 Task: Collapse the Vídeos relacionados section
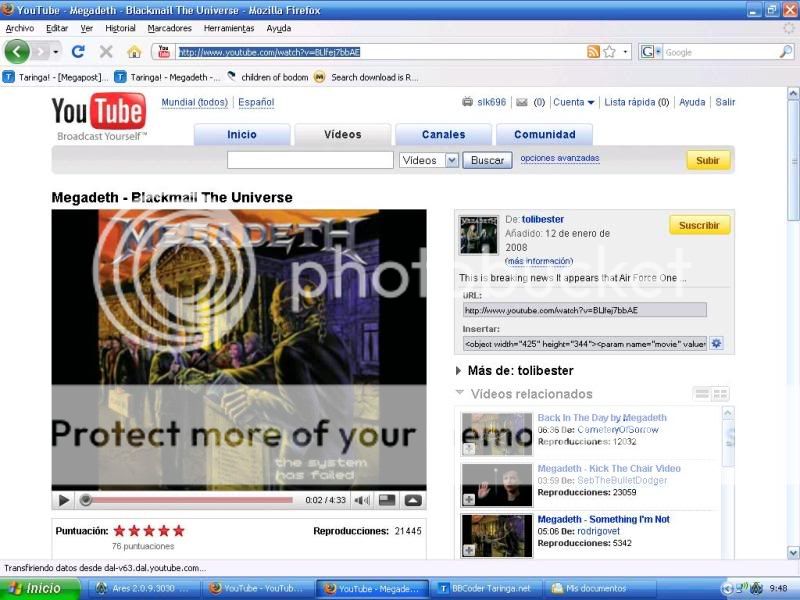pos(460,392)
